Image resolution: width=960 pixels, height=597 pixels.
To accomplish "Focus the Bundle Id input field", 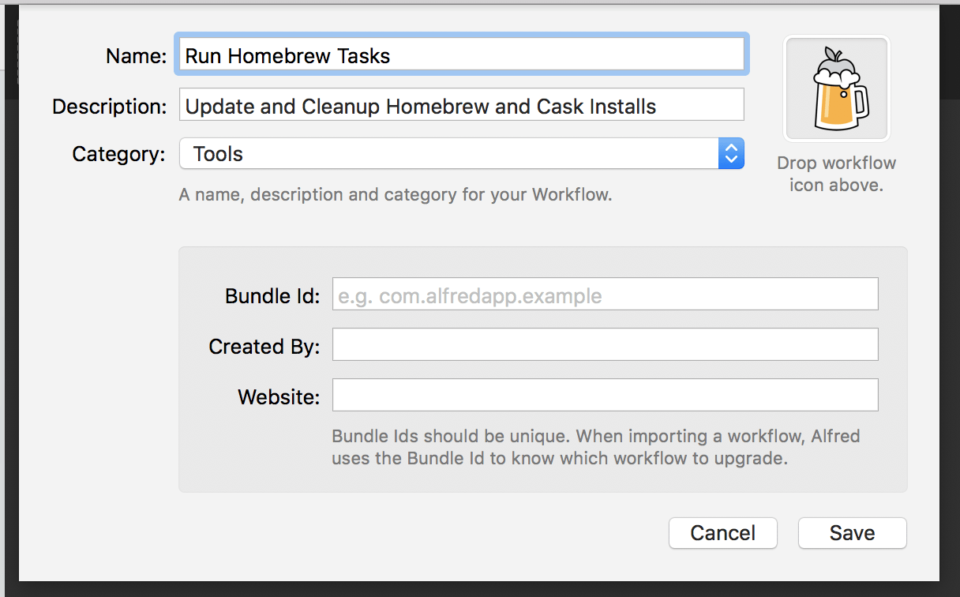I will tap(605, 295).
